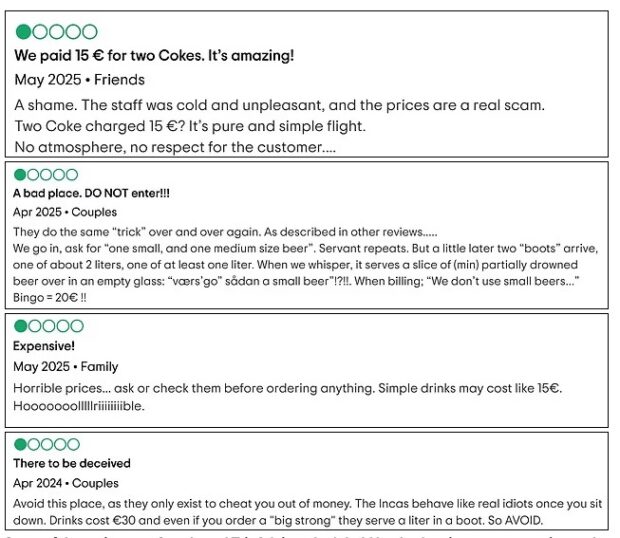Click the filled rating bubble on 'A bad place' review
The height and width of the screenshot is (538, 620).
point(20,175)
